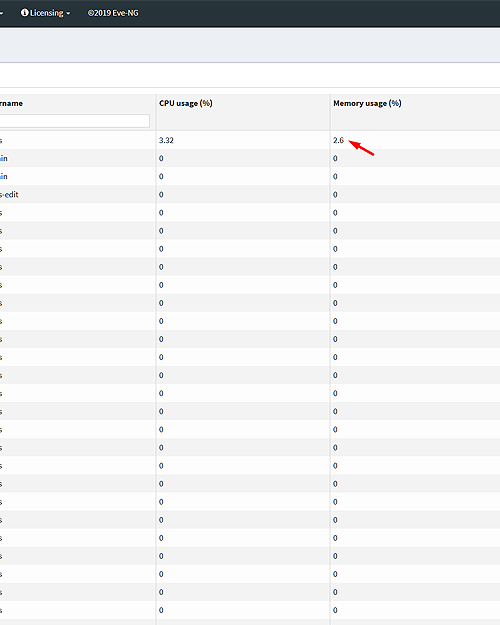
Task: Click the Licensing info icon
Action: pyautogui.click(x=24, y=13)
